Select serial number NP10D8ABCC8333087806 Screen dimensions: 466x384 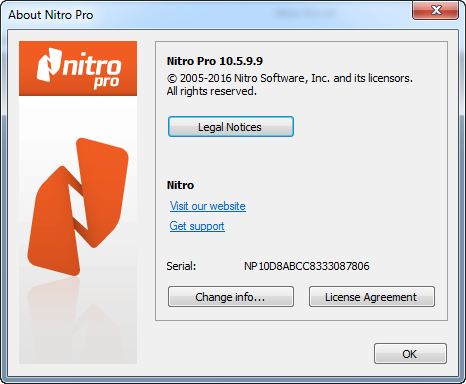point(307,266)
